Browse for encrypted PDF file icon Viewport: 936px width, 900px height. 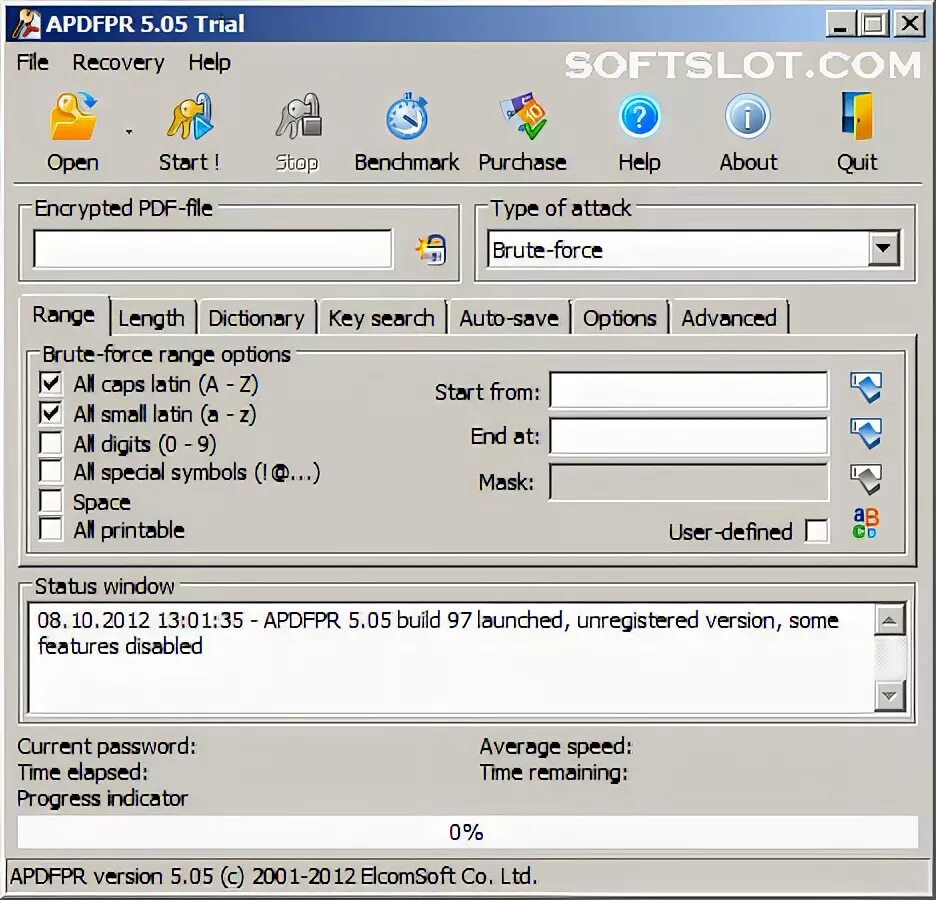[x=430, y=249]
